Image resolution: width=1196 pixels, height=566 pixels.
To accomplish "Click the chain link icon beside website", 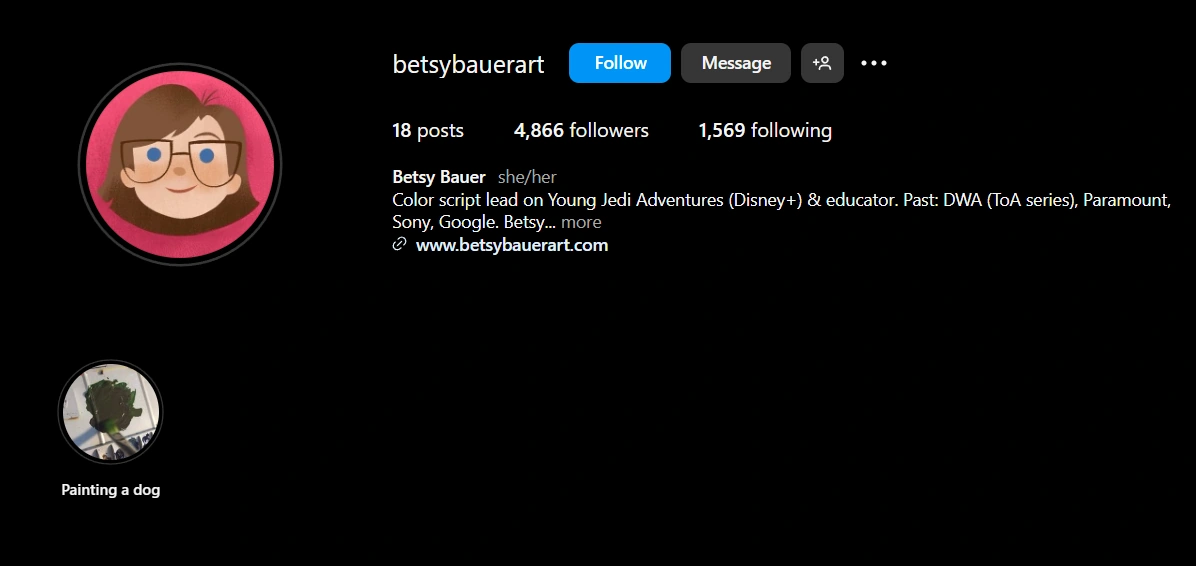I will click(399, 245).
